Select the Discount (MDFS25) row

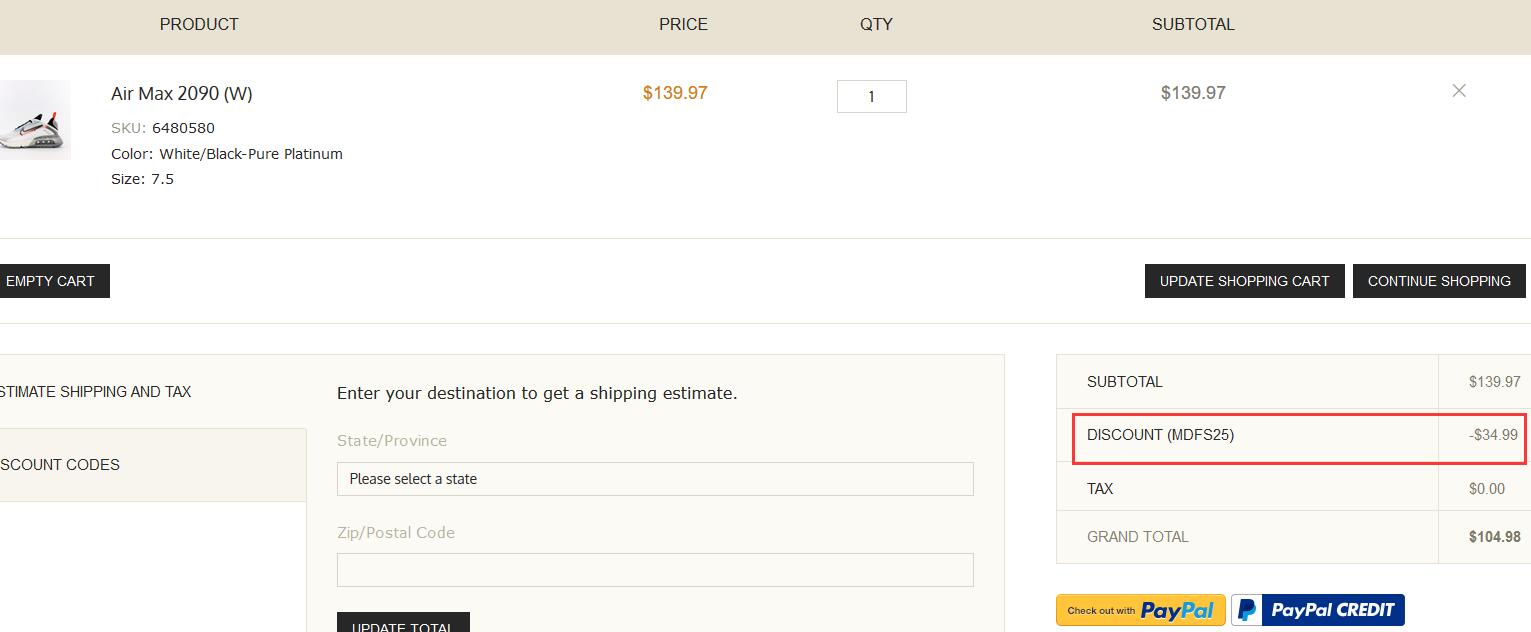1300,436
